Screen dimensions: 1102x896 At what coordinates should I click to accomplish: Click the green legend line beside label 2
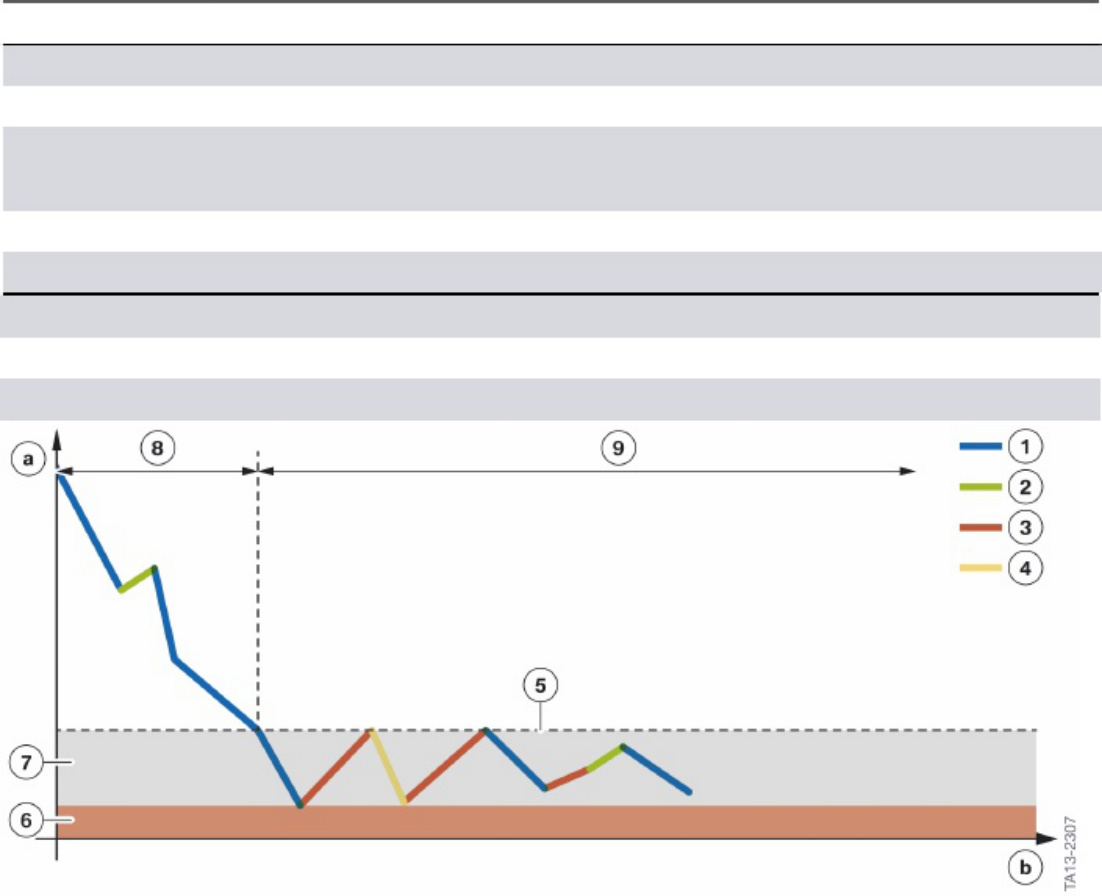coord(980,487)
